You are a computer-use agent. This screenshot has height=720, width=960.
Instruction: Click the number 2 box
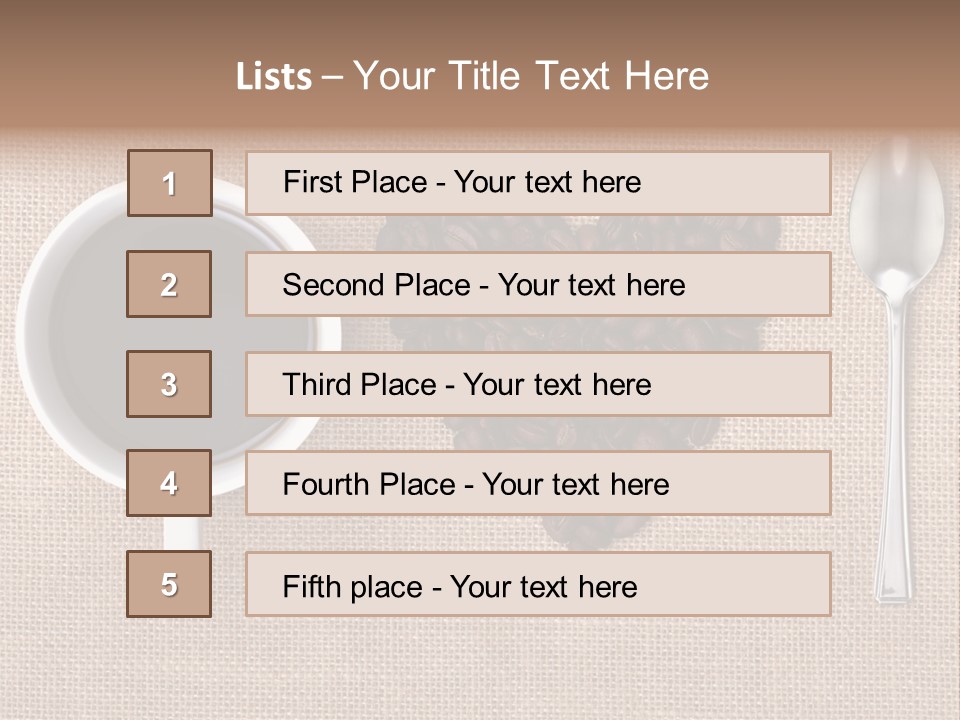coord(169,284)
